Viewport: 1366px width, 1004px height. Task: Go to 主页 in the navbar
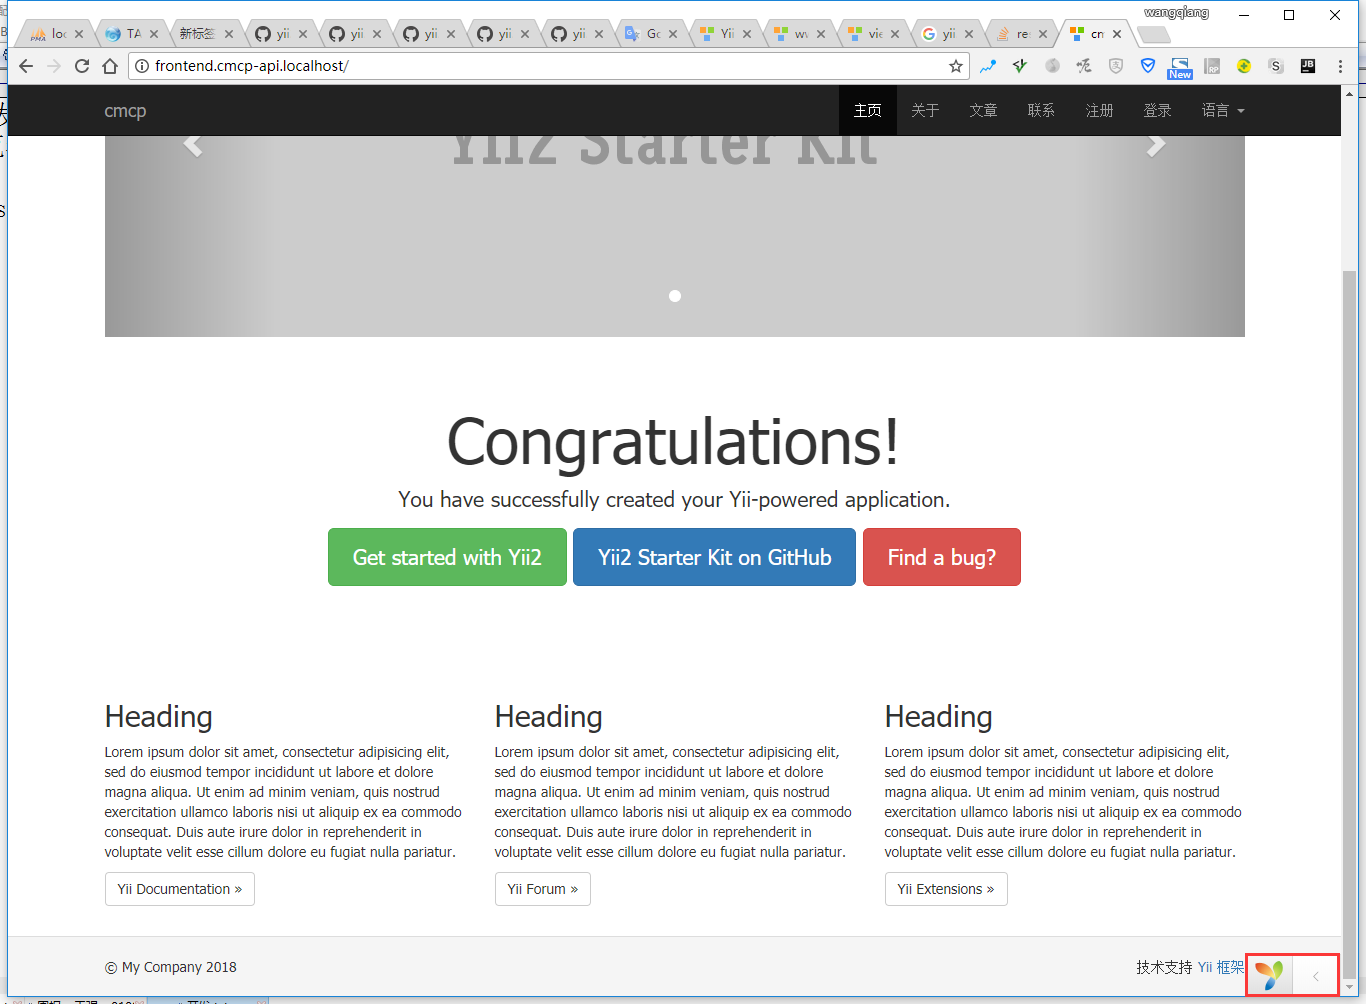(868, 110)
